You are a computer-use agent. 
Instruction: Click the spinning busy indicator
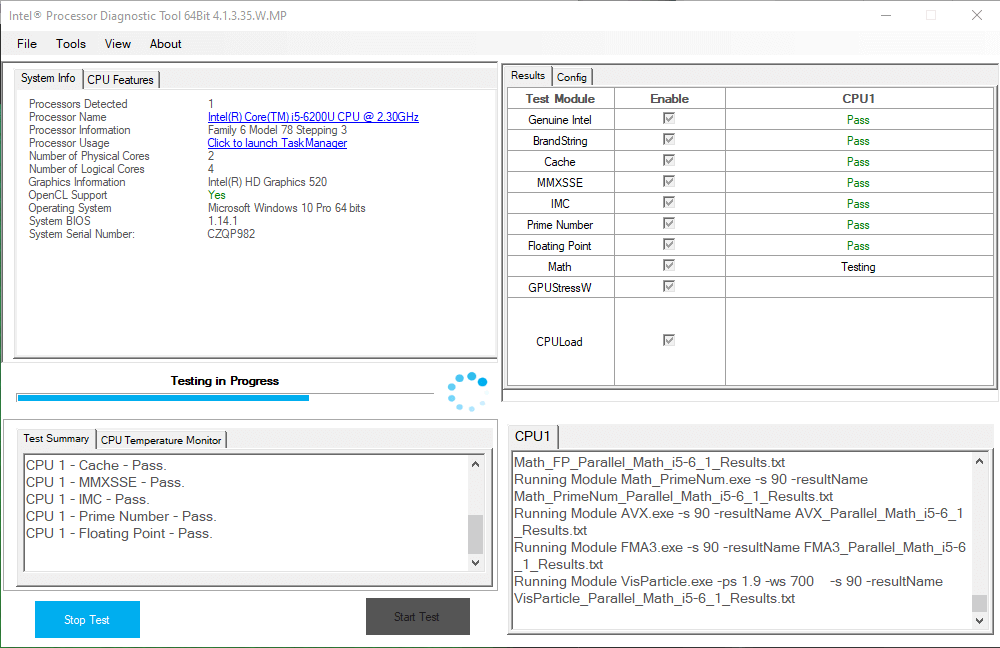pos(468,392)
